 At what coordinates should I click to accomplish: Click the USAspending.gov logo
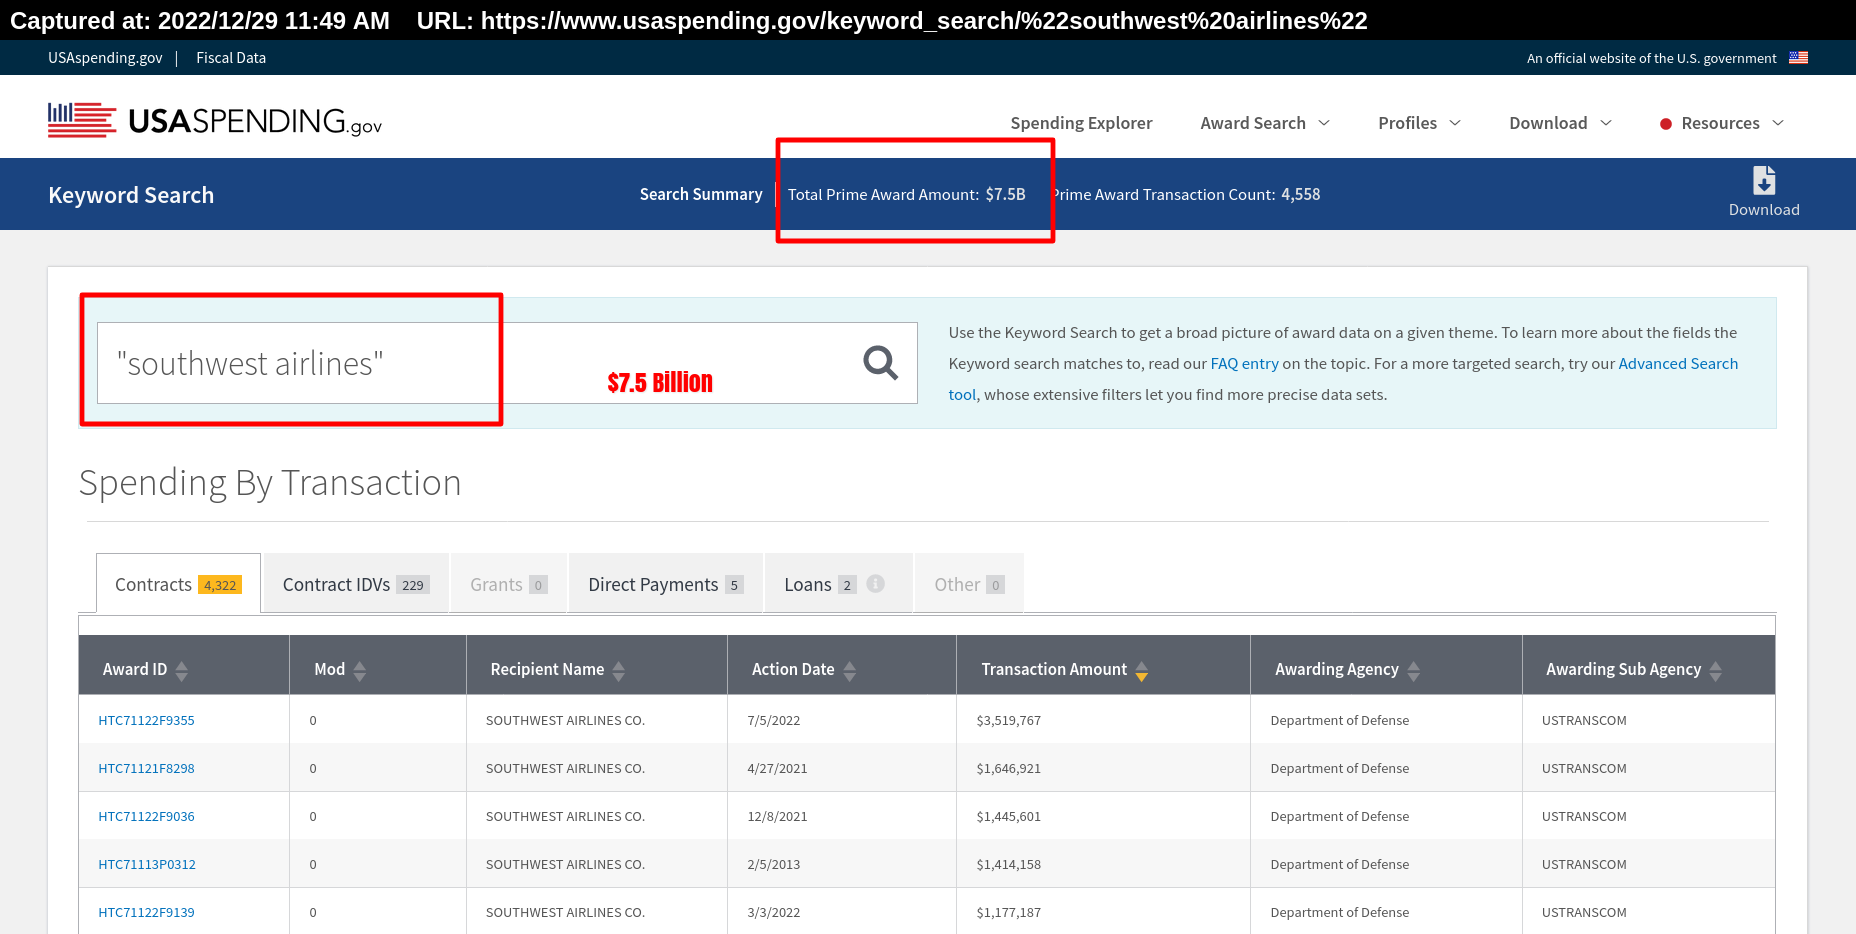tap(215, 121)
